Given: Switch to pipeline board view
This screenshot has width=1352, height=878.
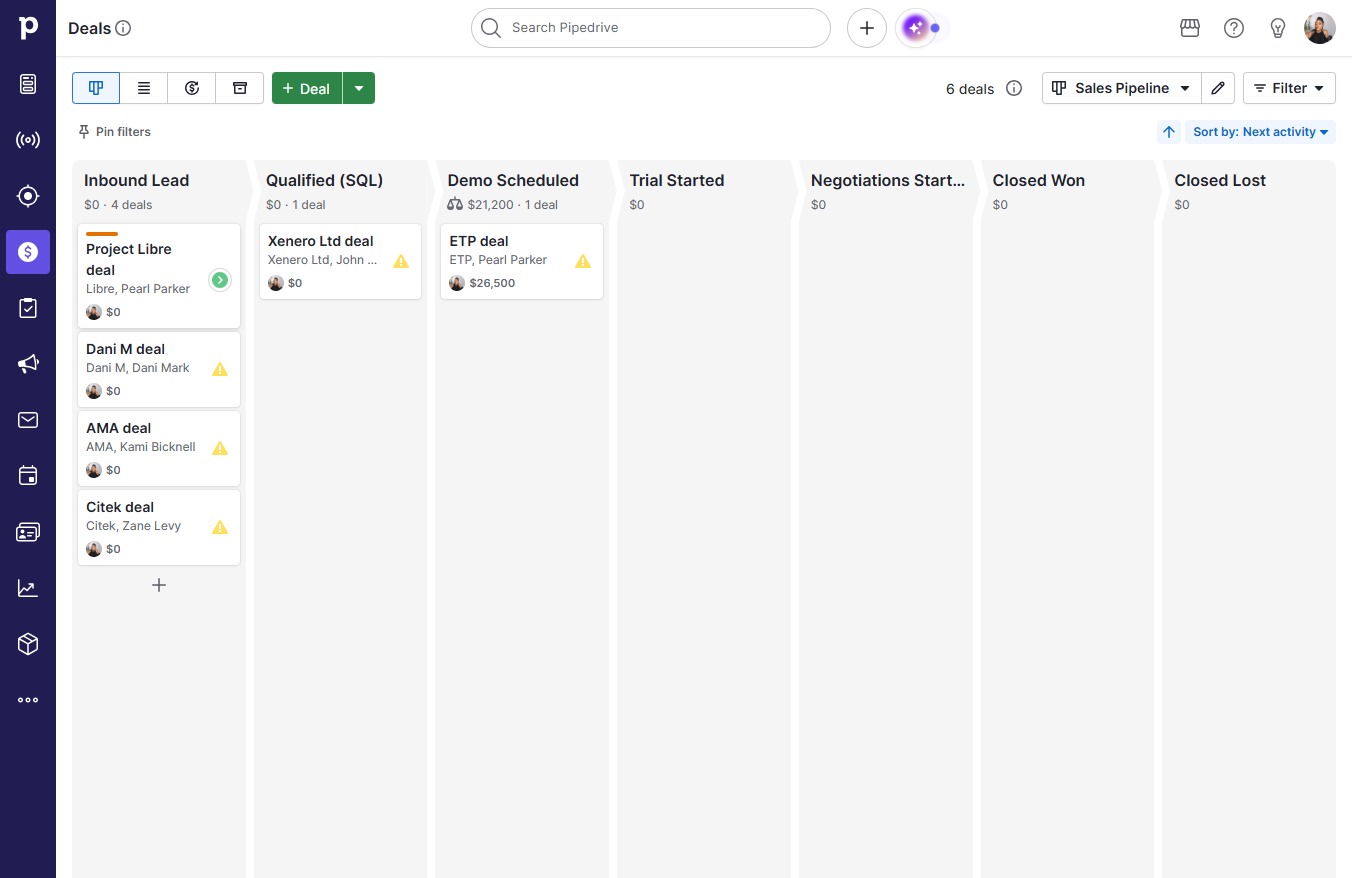Looking at the screenshot, I should [96, 88].
